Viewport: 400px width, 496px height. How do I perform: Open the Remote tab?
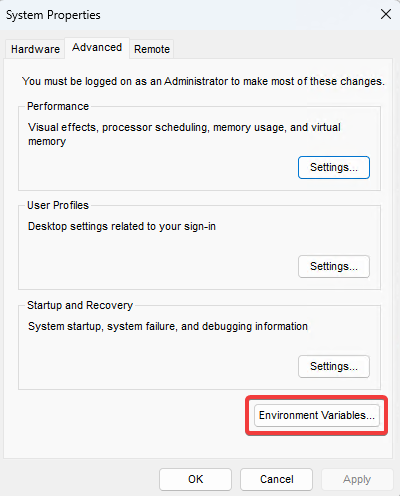coord(152,49)
